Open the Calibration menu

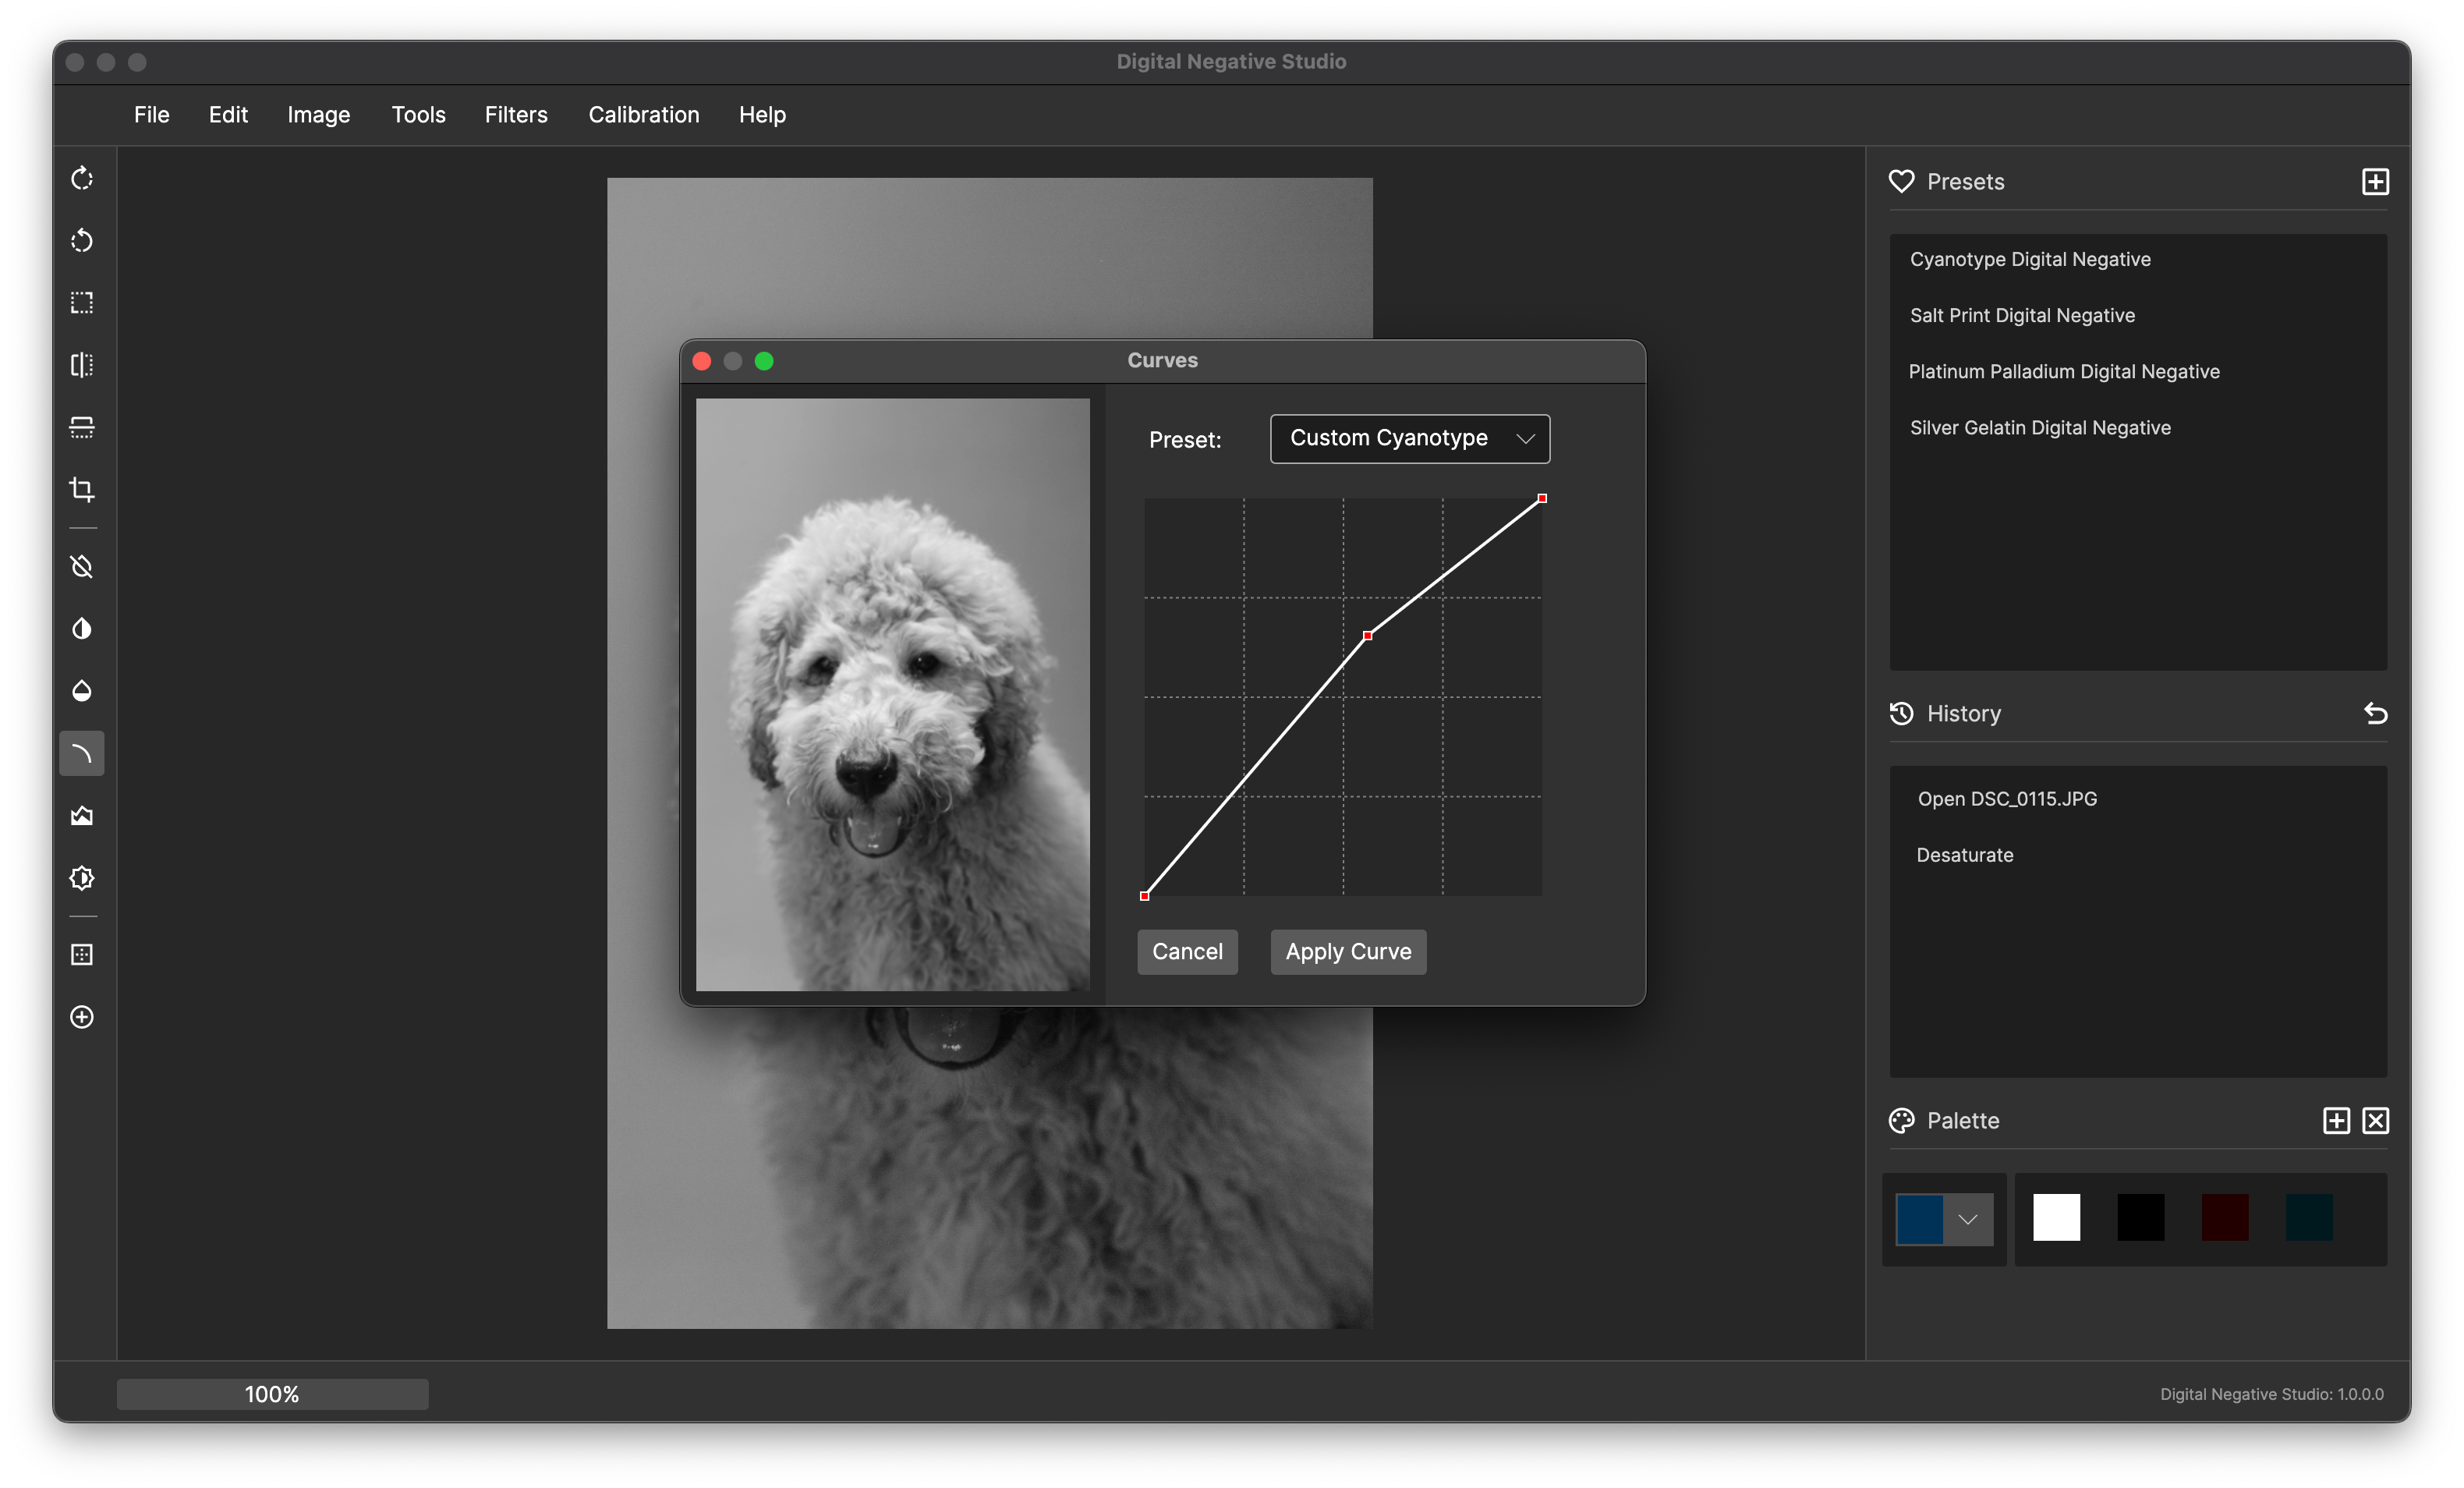click(x=643, y=115)
